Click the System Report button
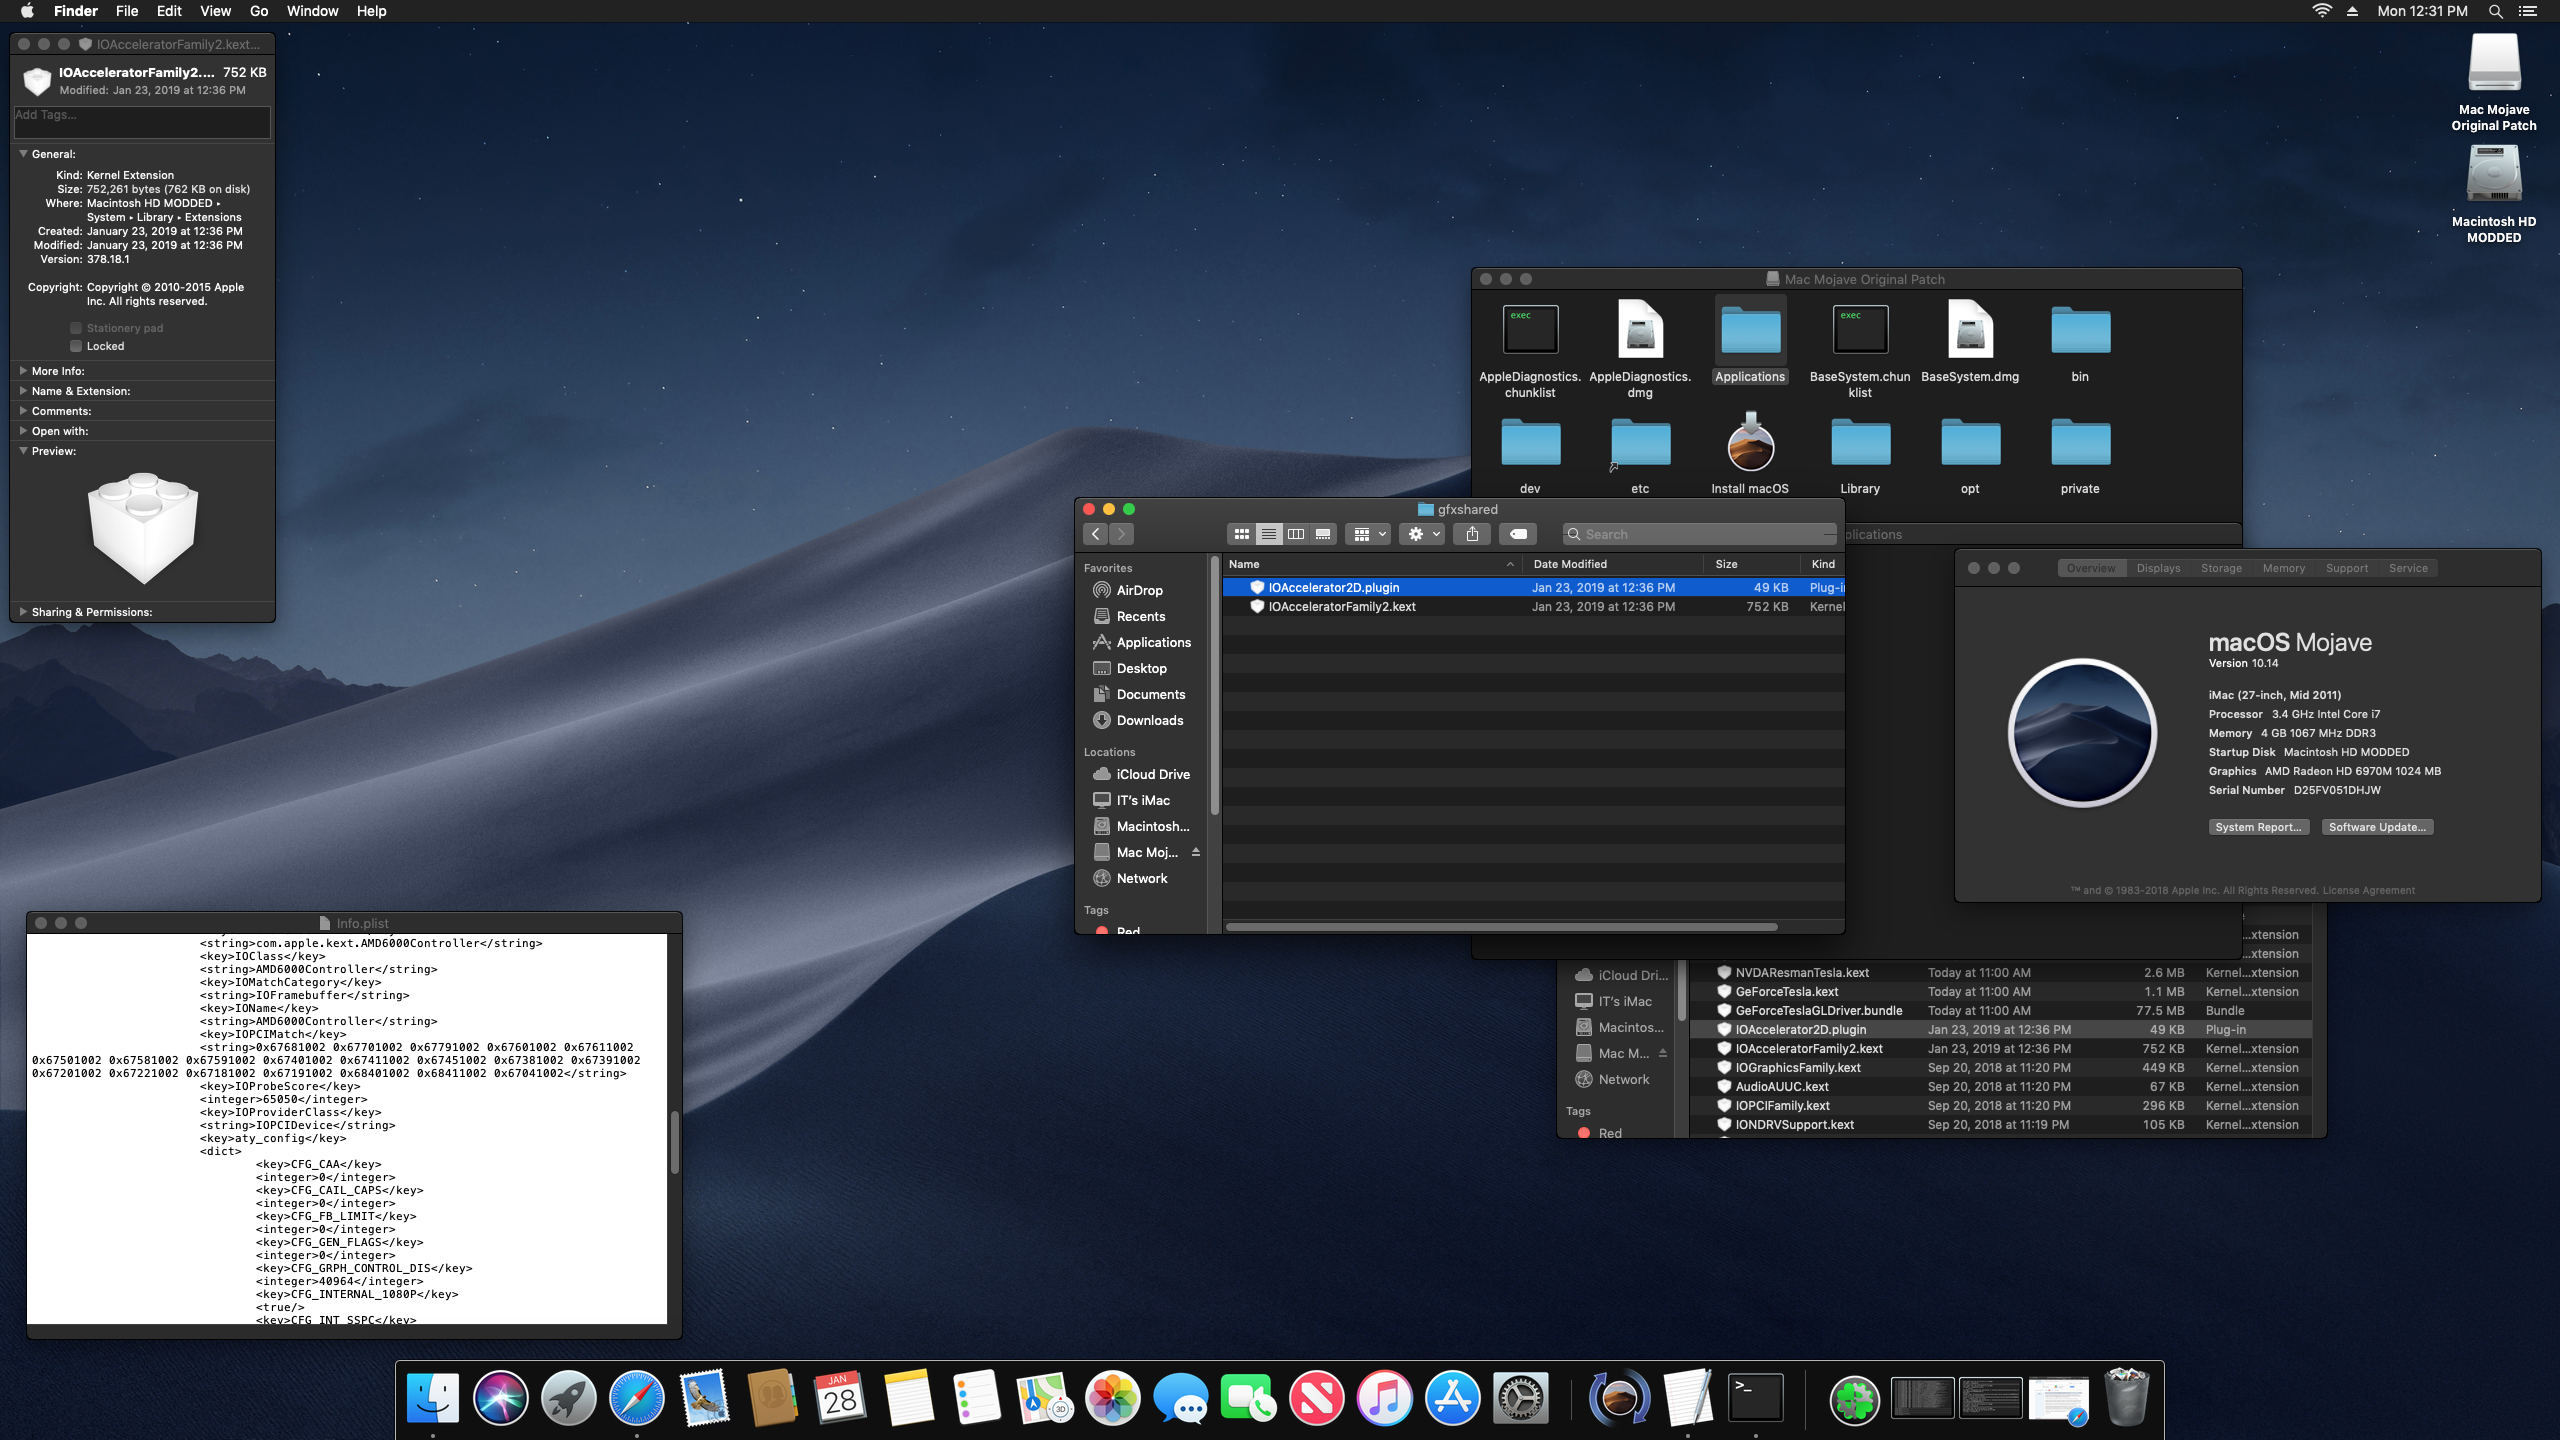This screenshot has height=1440, width=2560. [2258, 827]
